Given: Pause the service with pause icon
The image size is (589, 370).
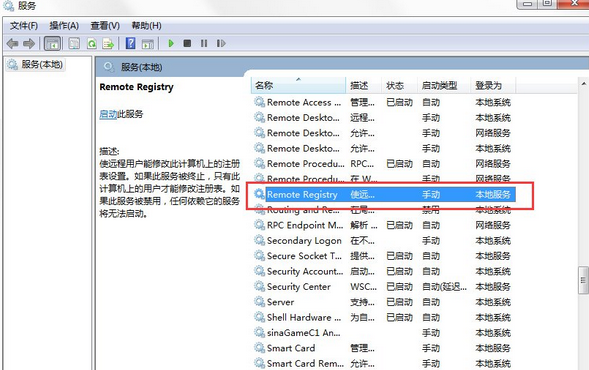Looking at the screenshot, I should click(x=204, y=44).
